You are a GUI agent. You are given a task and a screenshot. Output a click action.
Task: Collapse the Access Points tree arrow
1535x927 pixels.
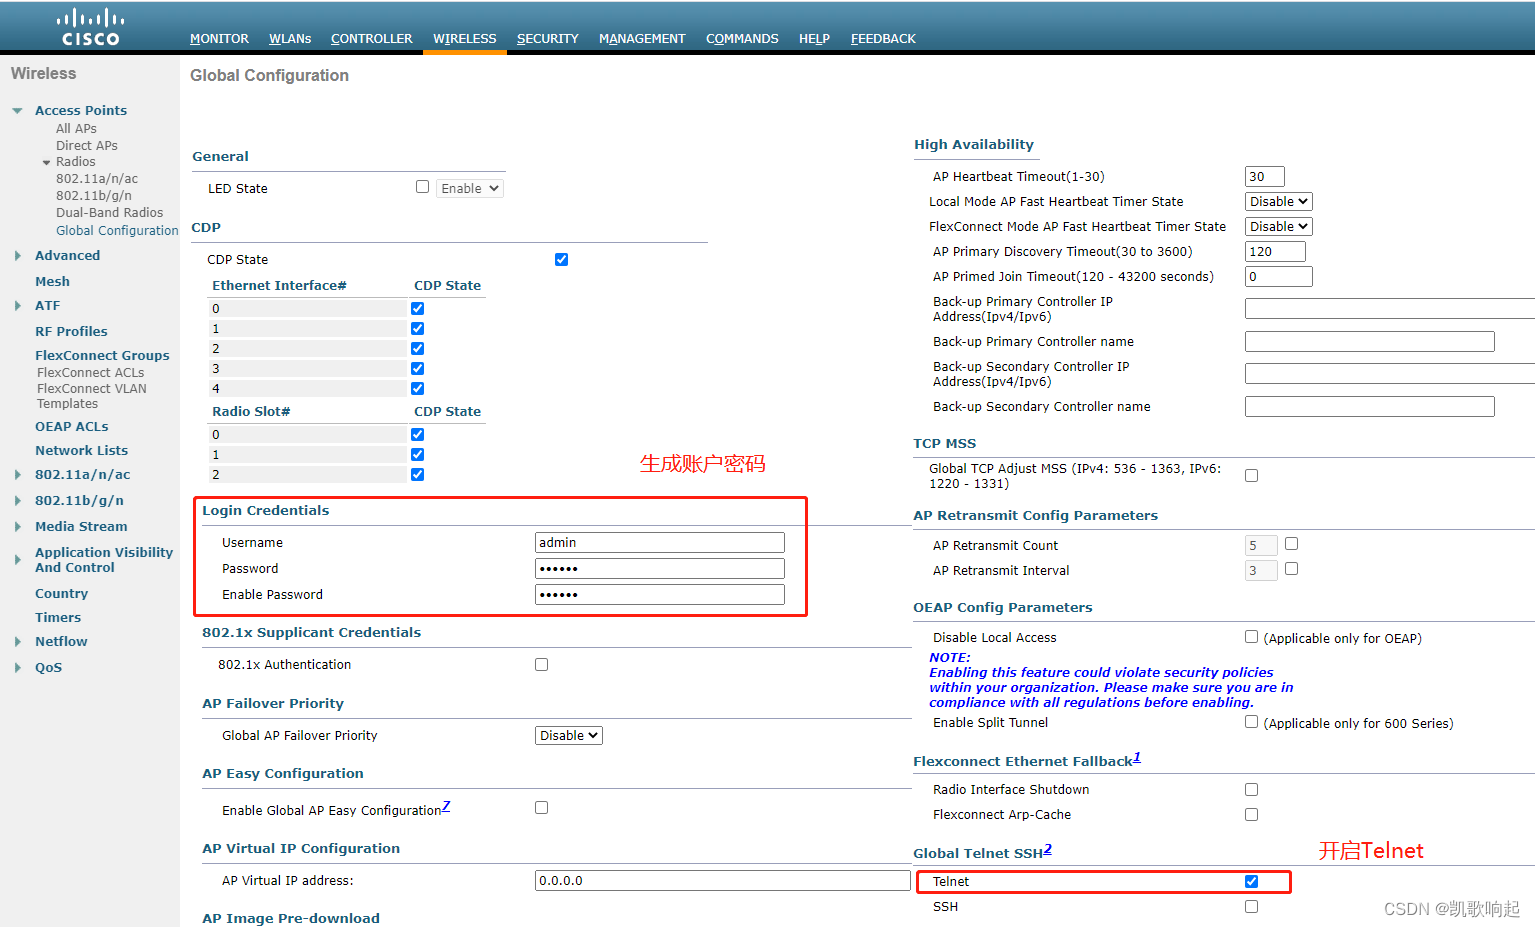click(x=17, y=111)
